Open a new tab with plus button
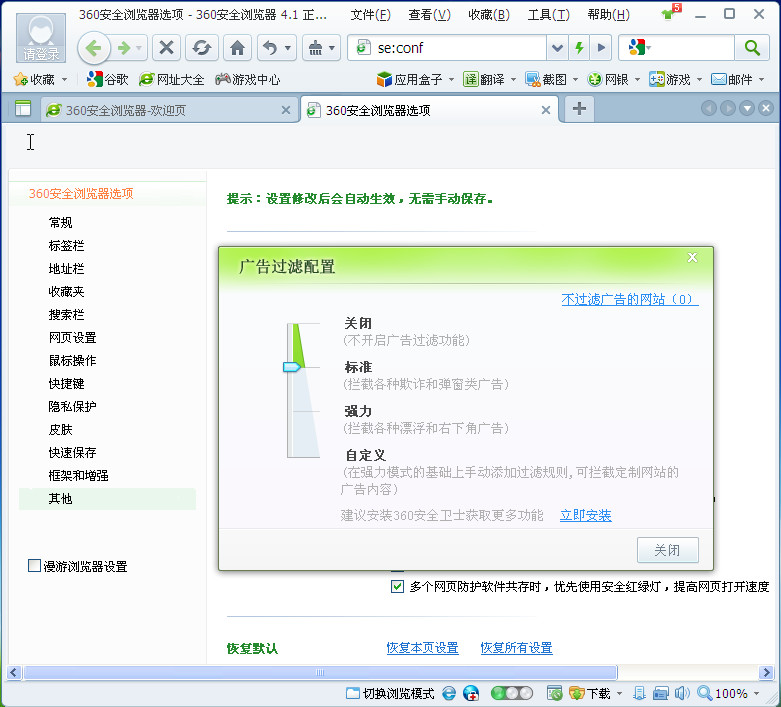781x707 pixels. pos(579,108)
